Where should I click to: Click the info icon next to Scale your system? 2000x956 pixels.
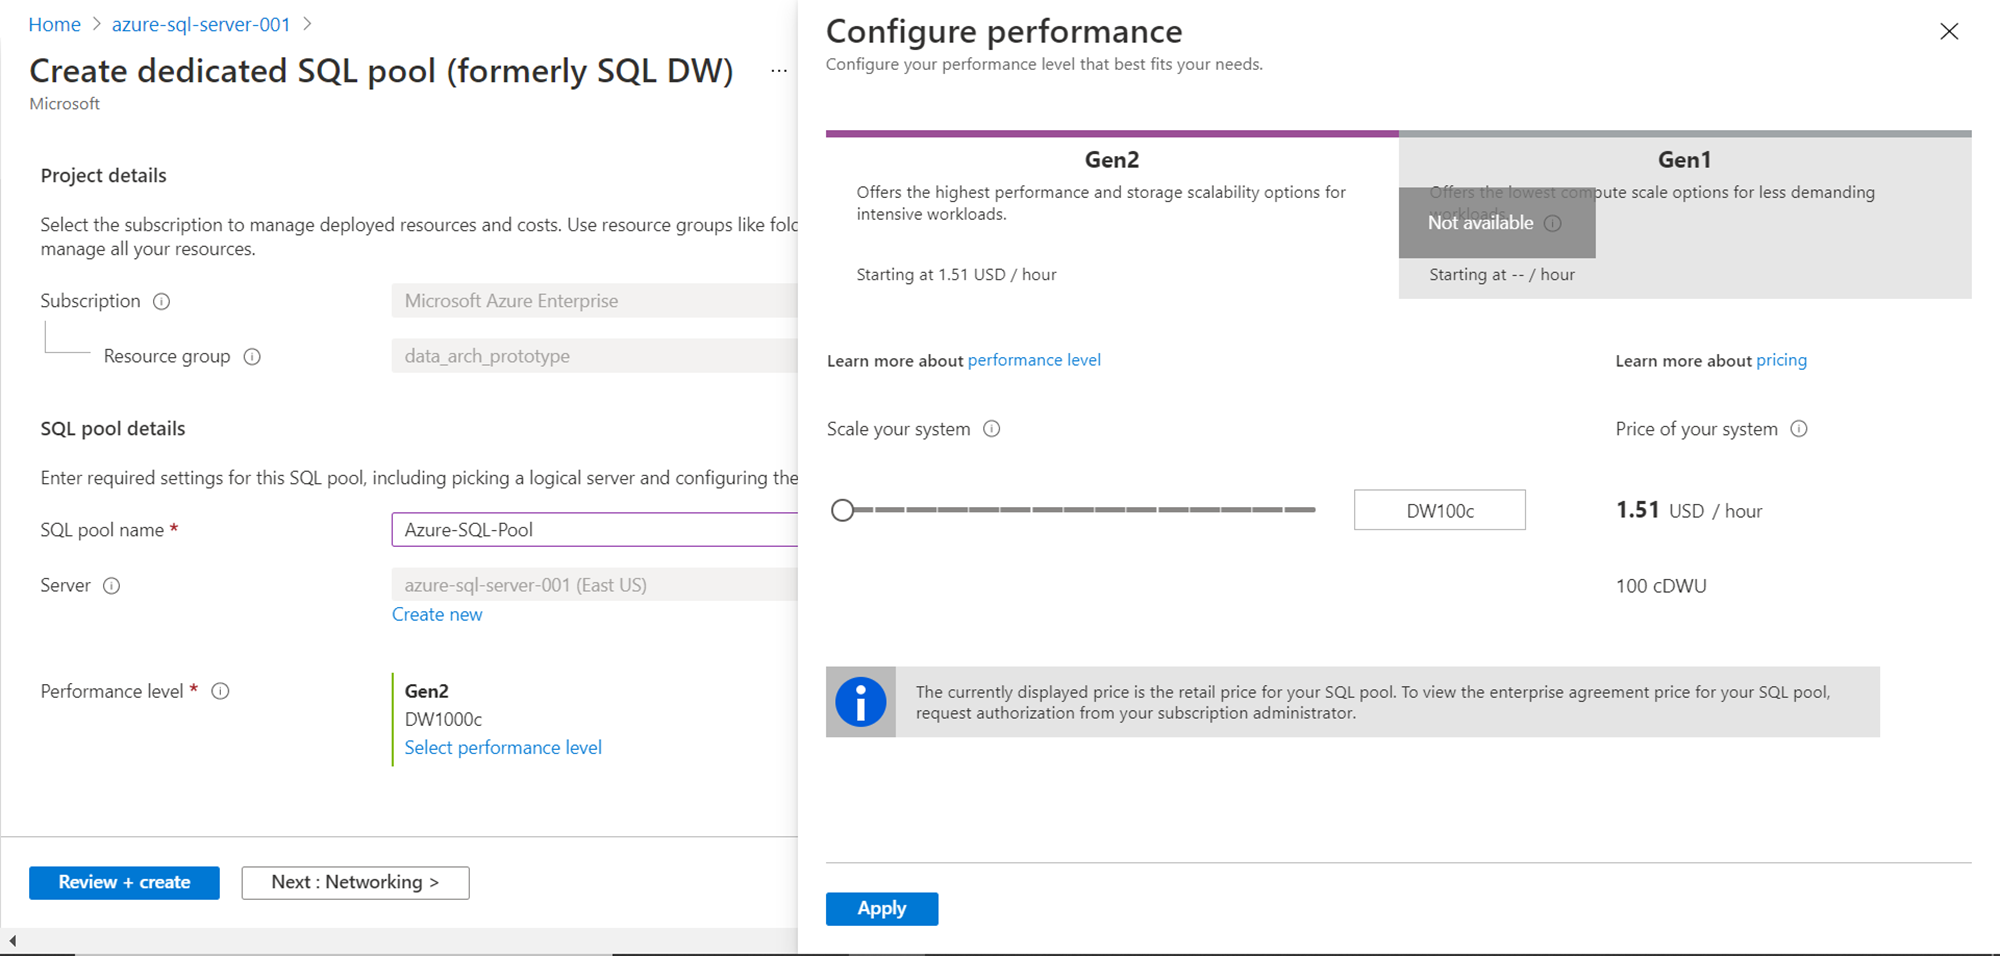(x=991, y=428)
